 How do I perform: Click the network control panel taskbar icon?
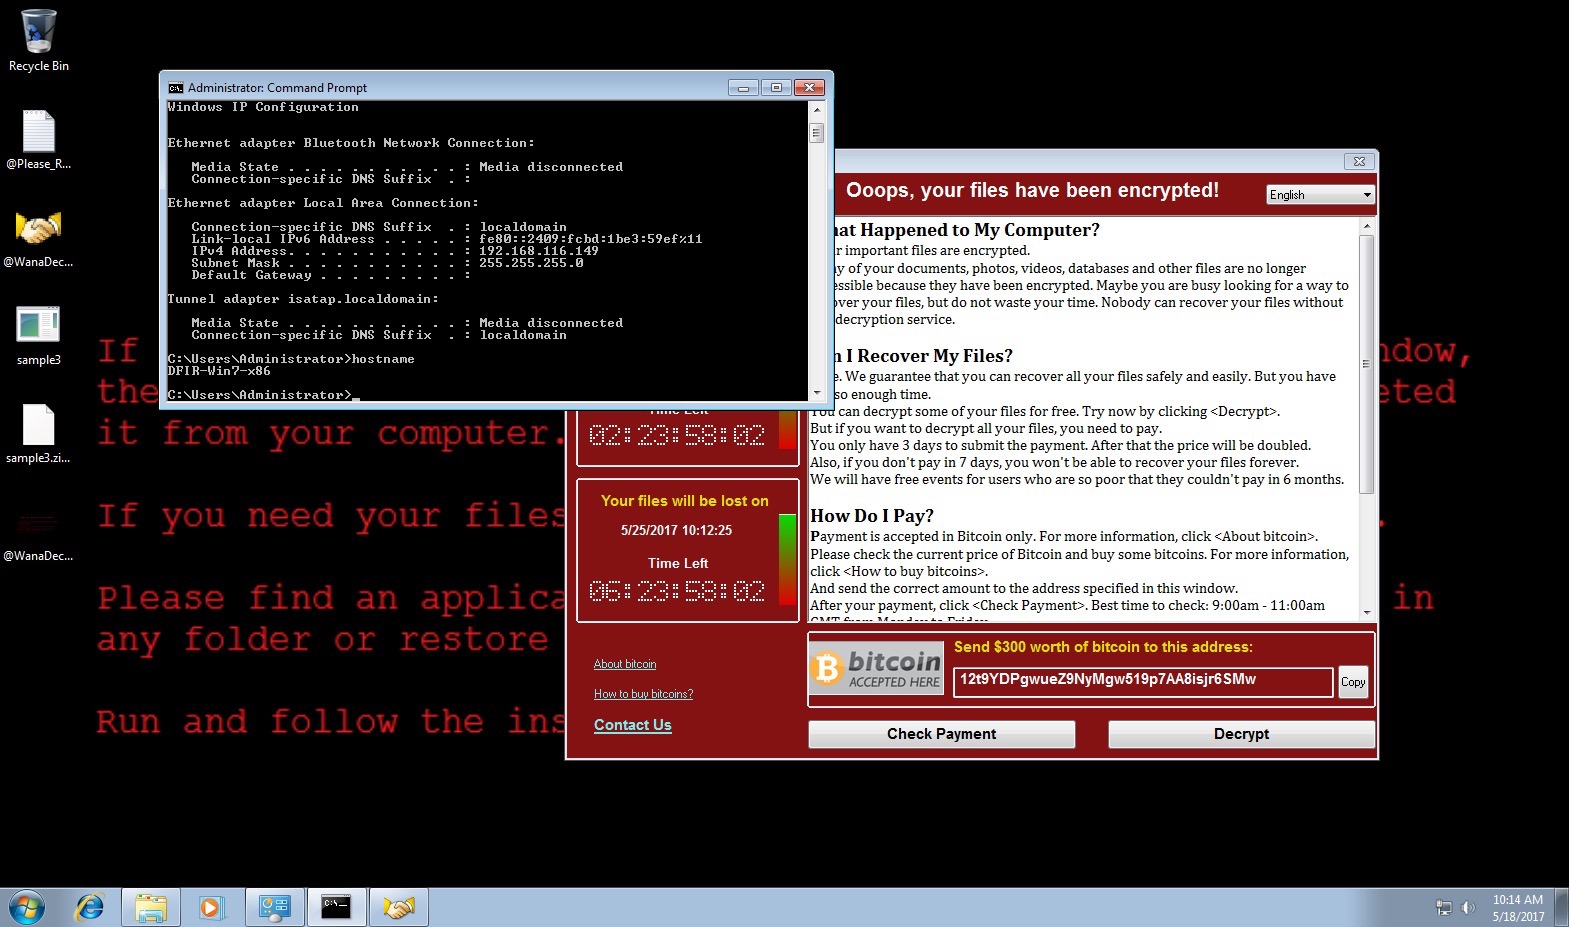[x=274, y=908]
